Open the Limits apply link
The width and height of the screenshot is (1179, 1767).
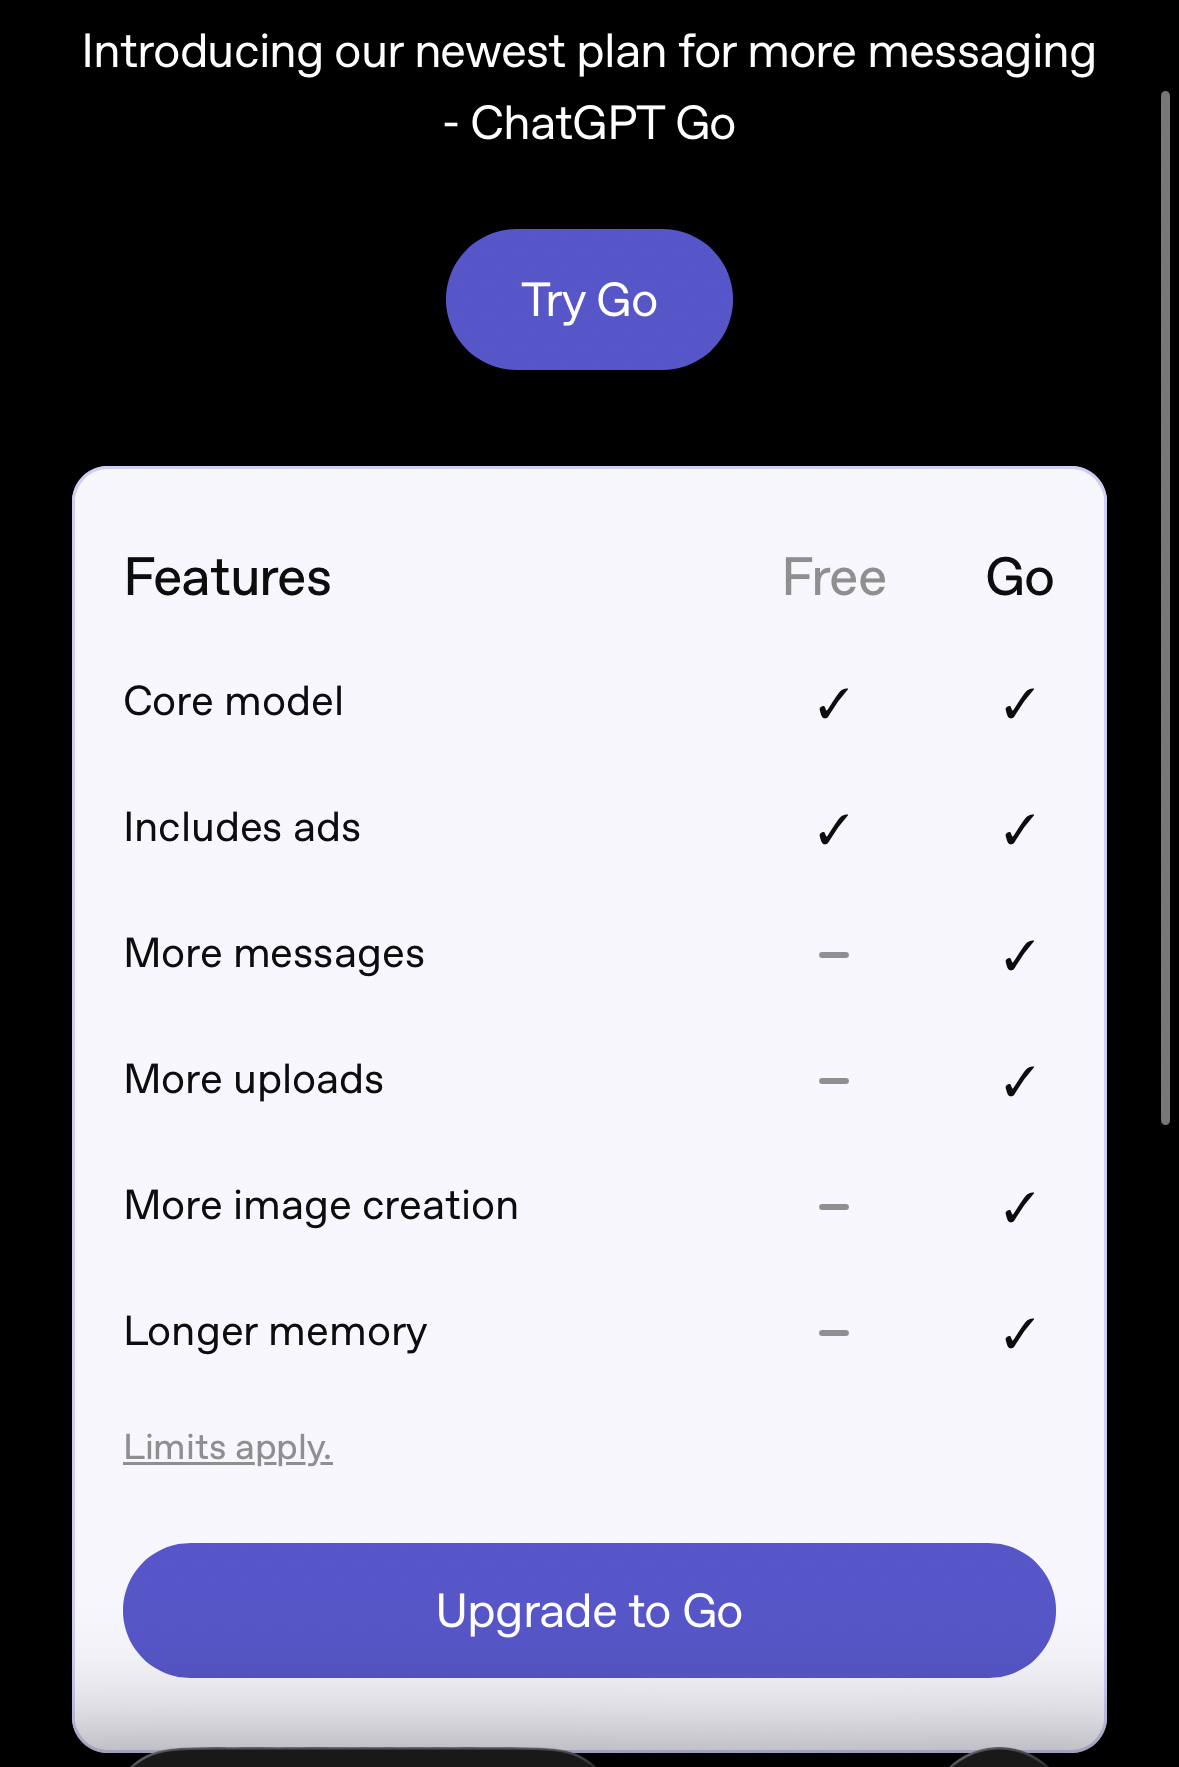pos(228,1447)
